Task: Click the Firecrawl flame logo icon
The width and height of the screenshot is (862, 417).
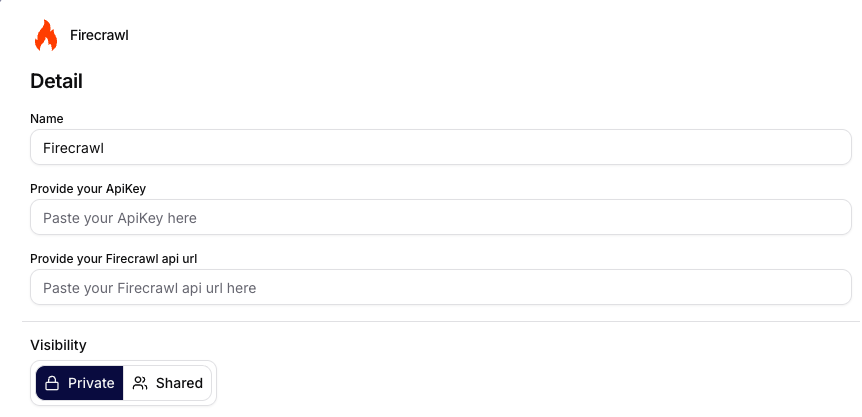Action: [46, 35]
